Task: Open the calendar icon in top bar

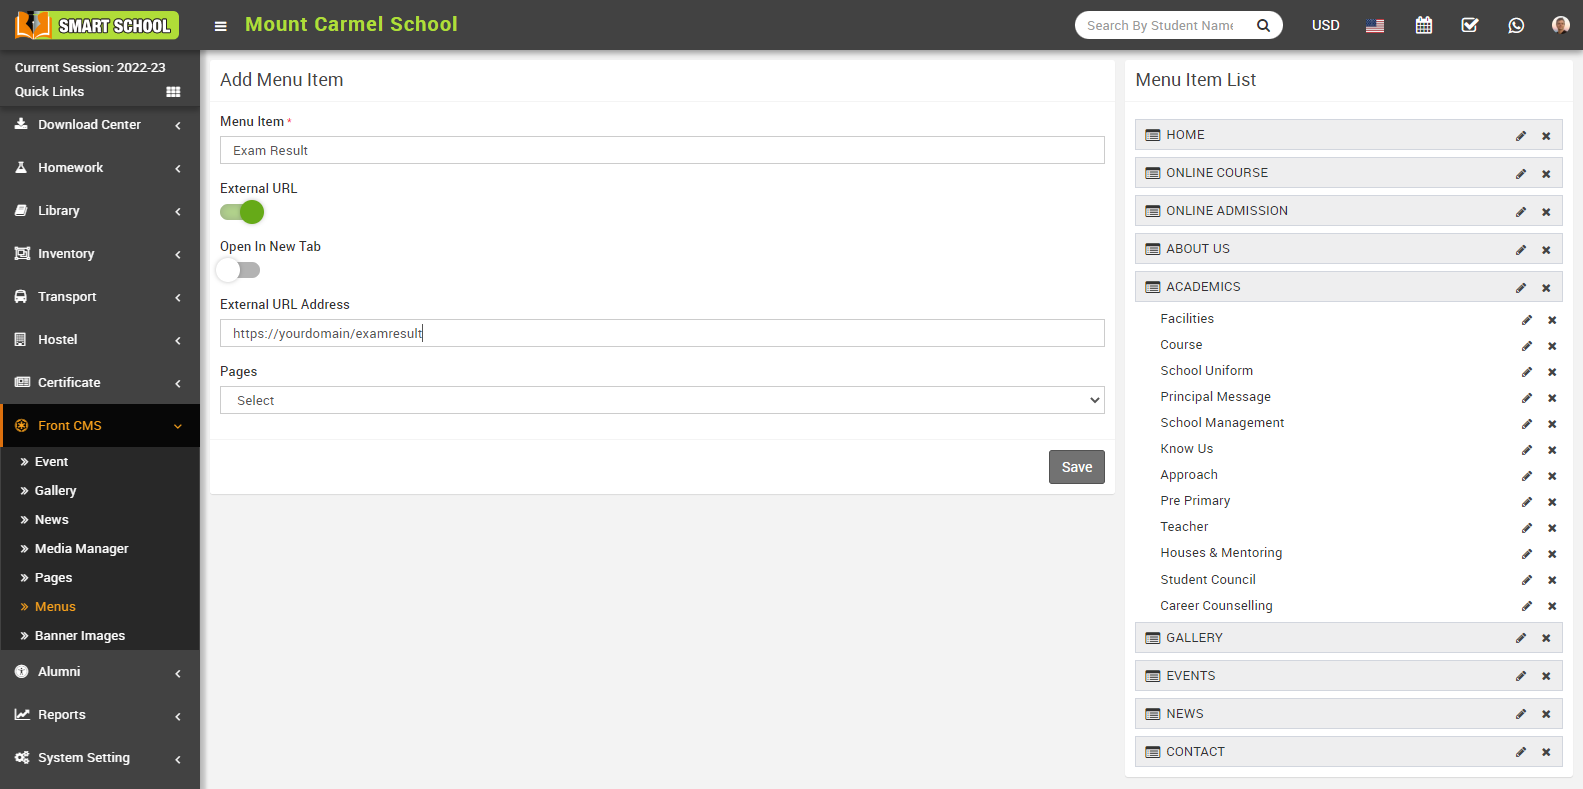Action: point(1424,25)
